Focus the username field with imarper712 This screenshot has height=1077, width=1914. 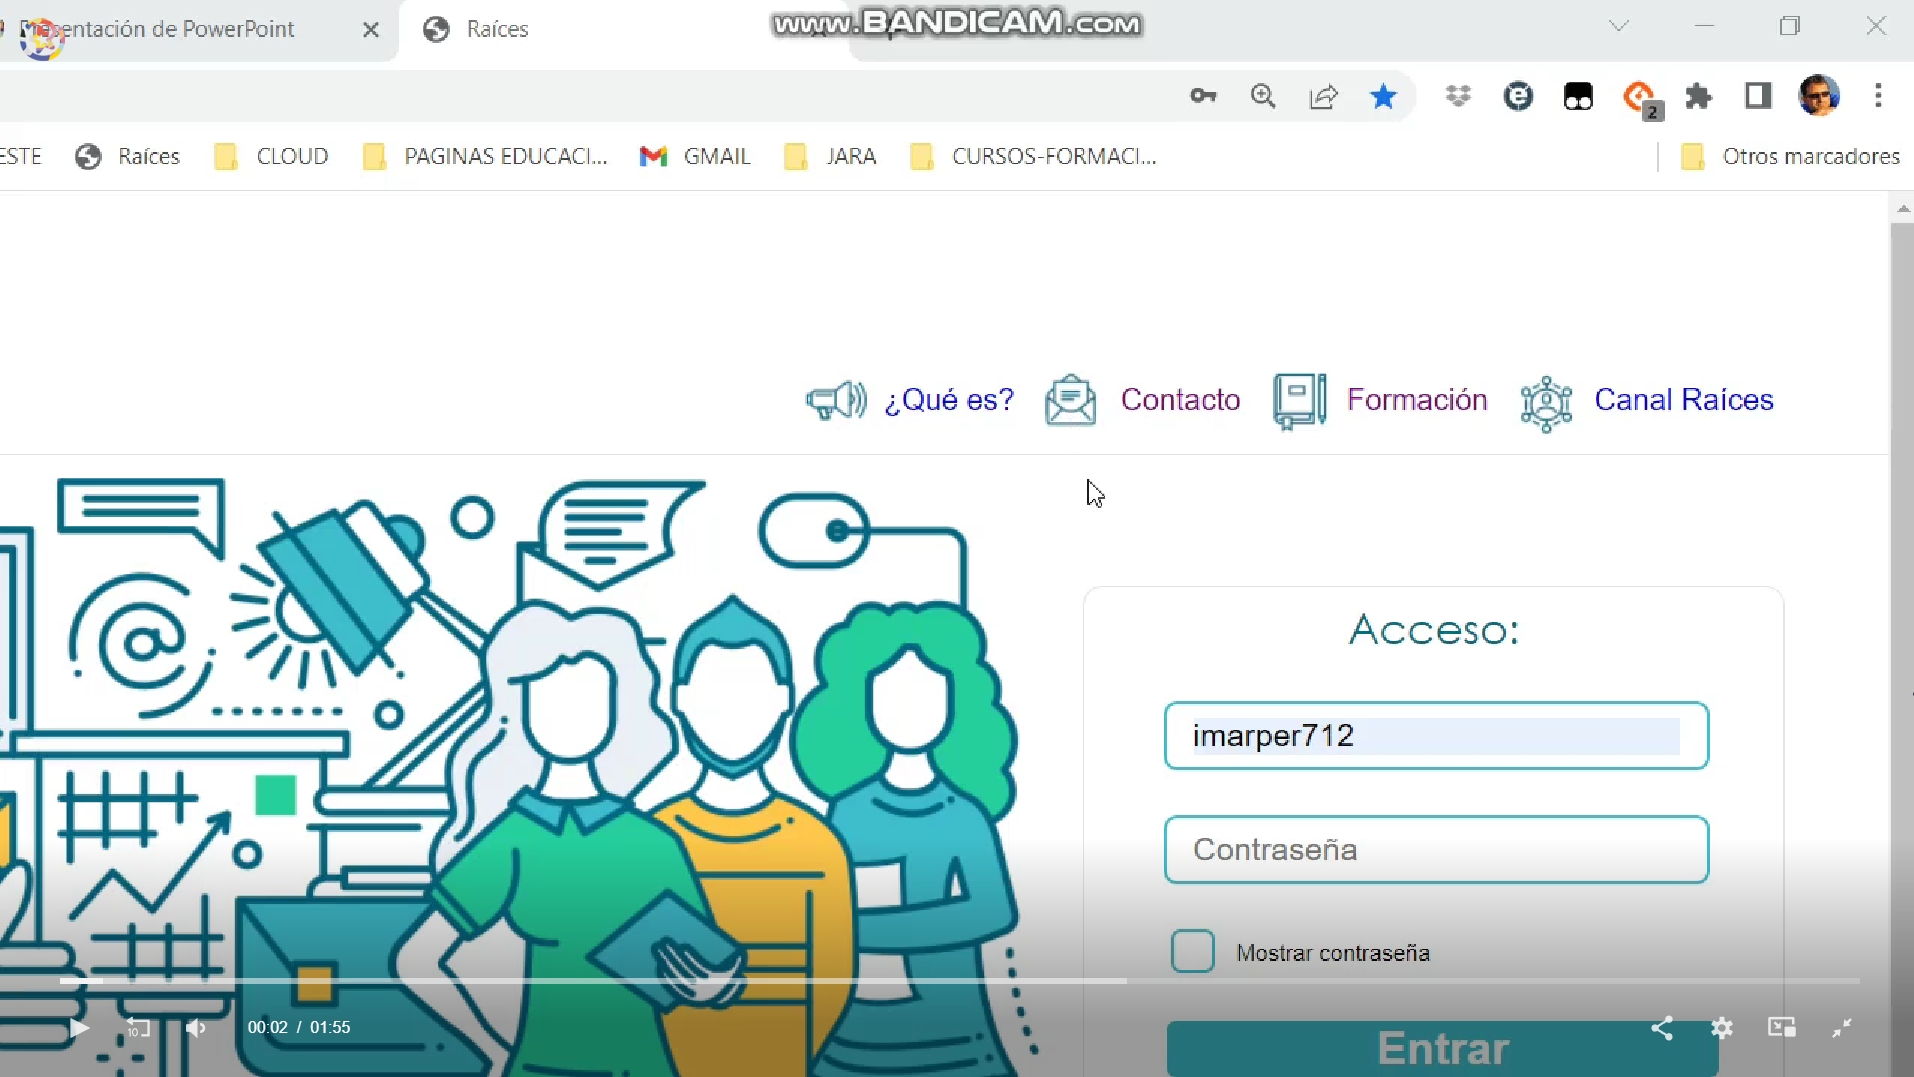pyautogui.click(x=1436, y=736)
